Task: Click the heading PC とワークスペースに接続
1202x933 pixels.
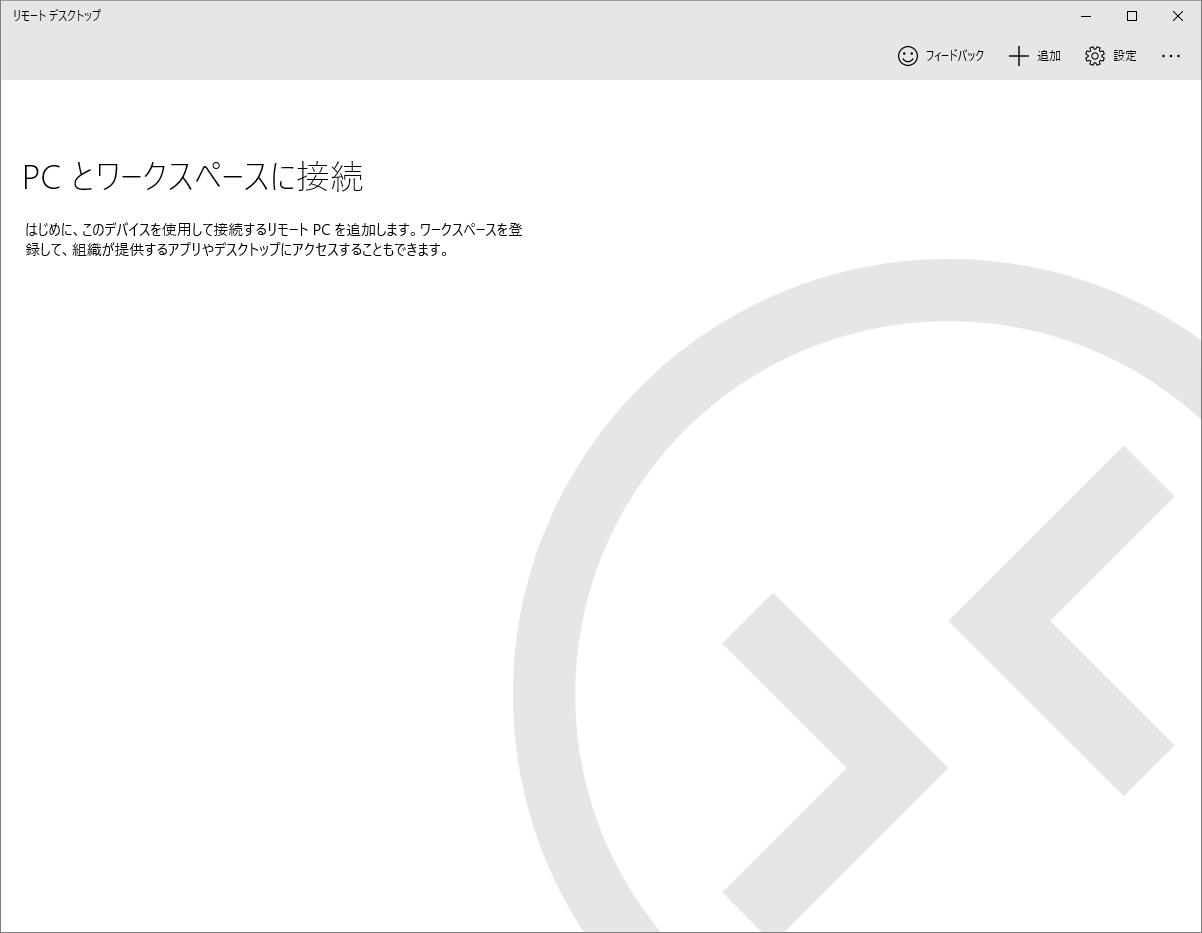Action: point(193,177)
